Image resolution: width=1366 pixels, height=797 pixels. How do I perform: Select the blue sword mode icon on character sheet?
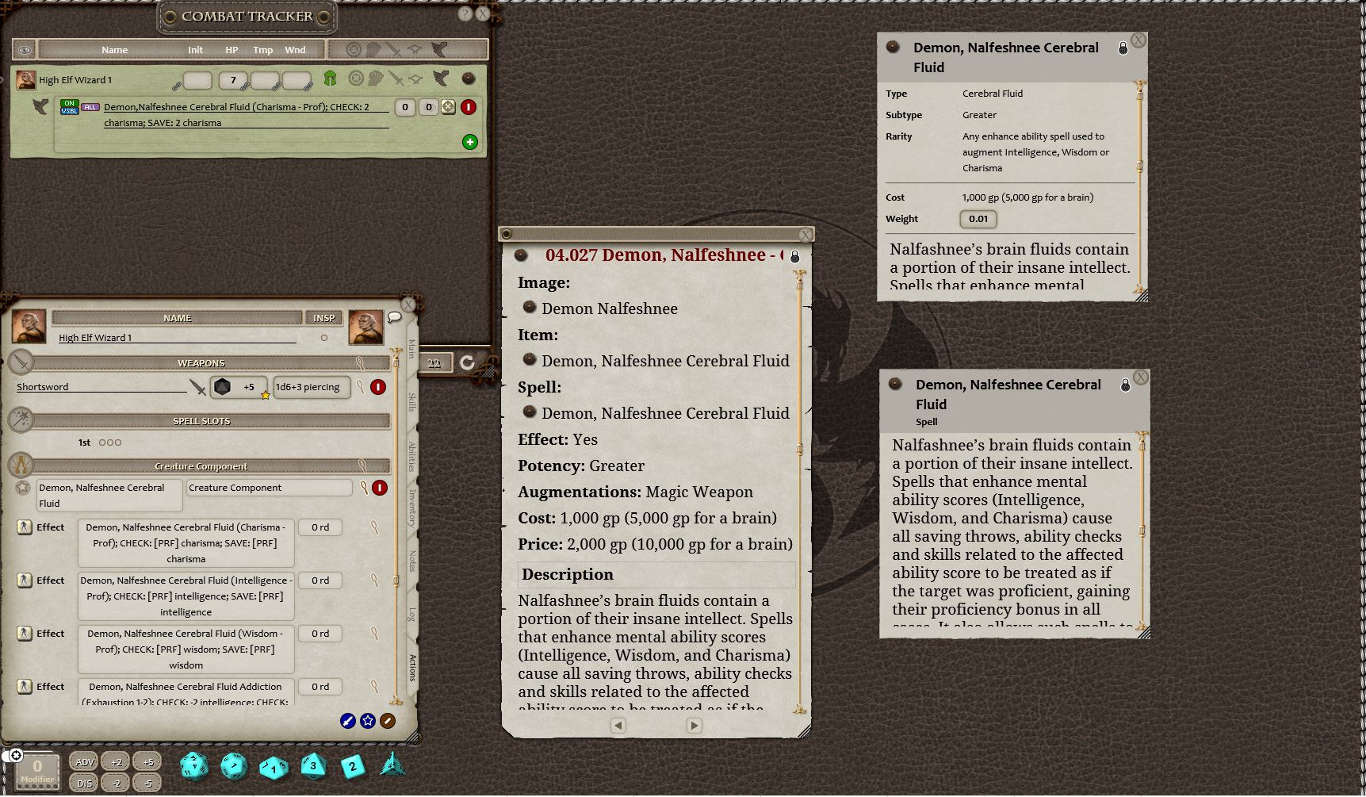tap(349, 721)
